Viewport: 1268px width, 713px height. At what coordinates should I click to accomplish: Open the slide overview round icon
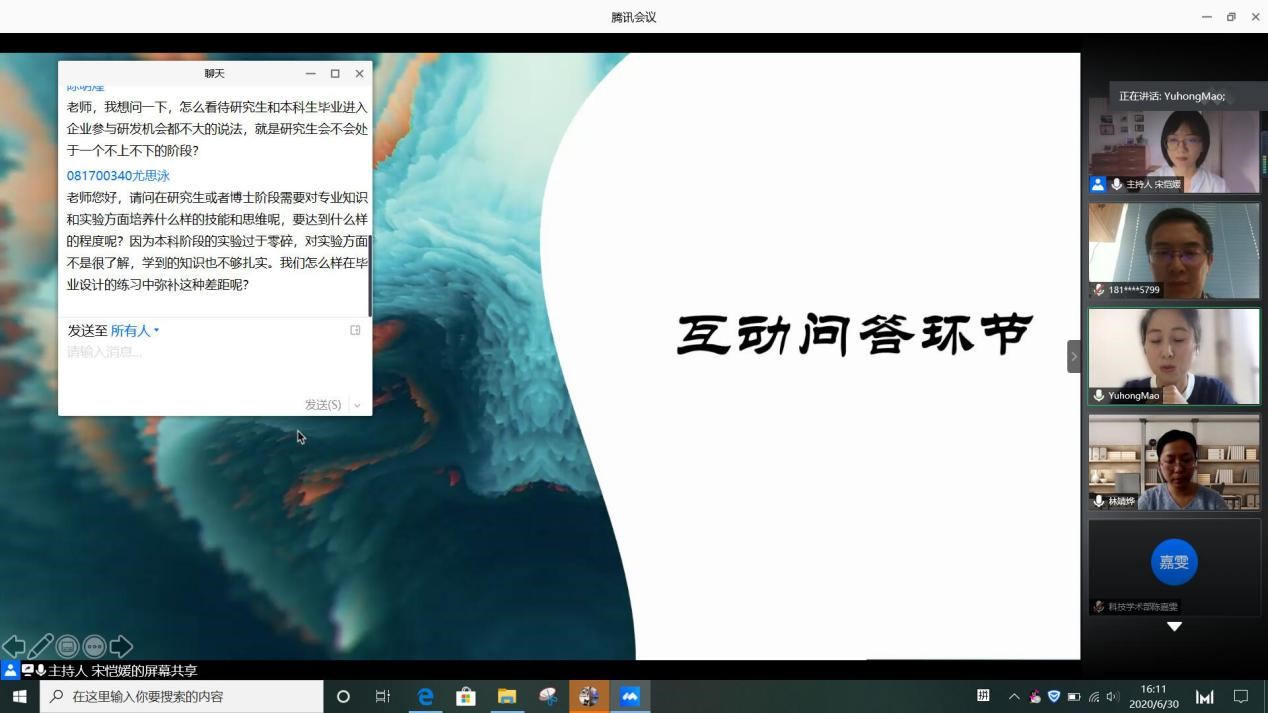67,647
